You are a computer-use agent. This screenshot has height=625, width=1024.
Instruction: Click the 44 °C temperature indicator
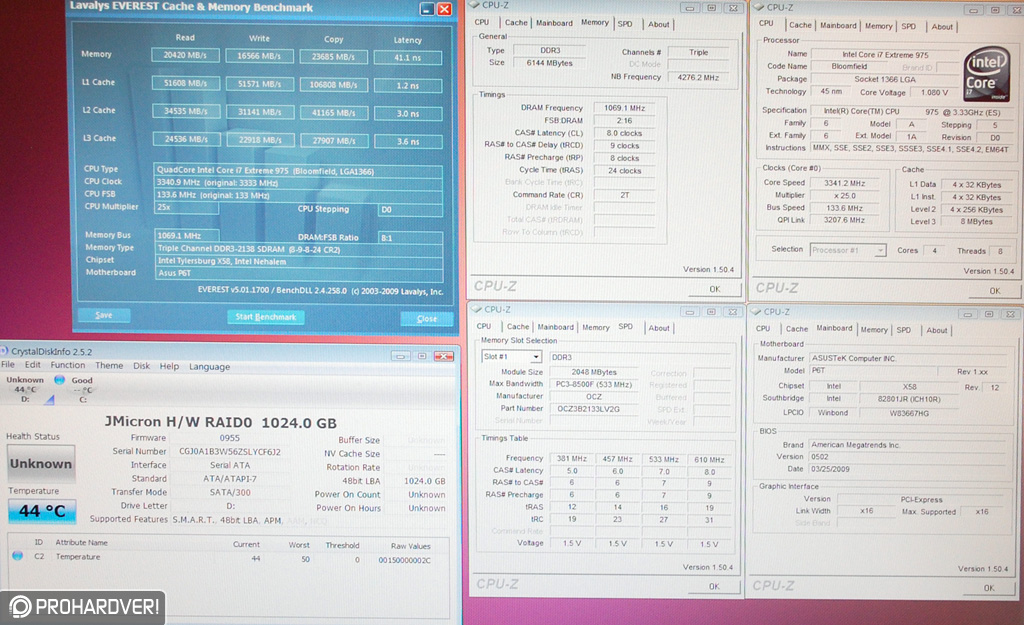(42, 511)
